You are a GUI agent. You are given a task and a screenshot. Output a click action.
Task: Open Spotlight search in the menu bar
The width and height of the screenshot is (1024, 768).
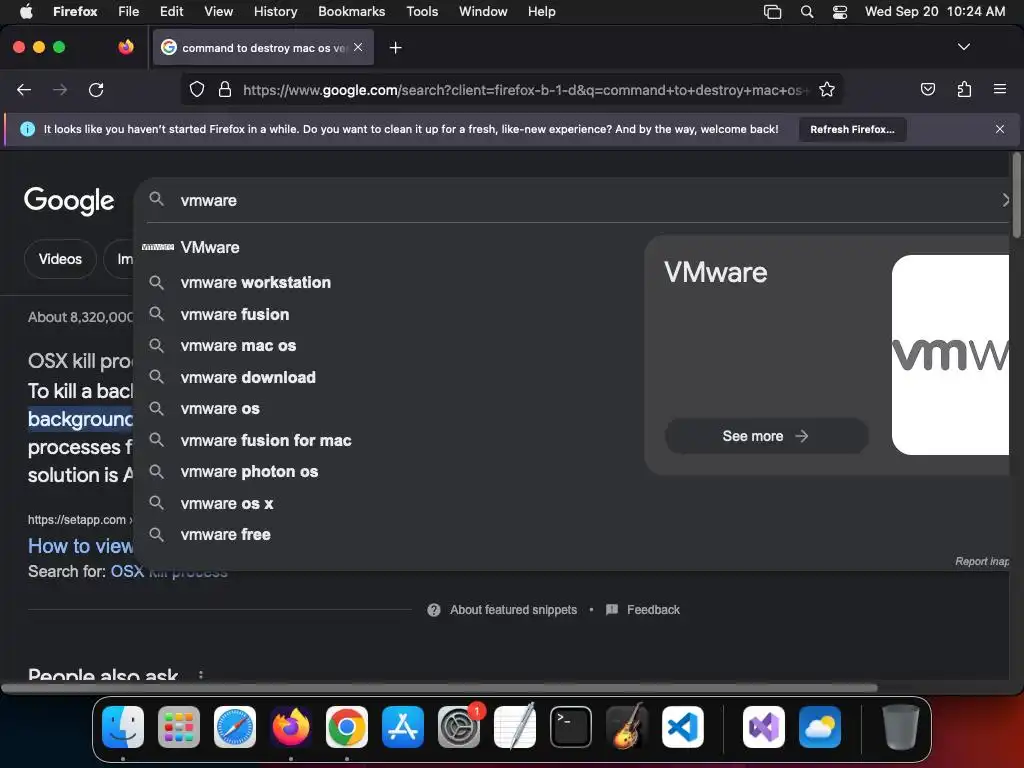point(807,12)
